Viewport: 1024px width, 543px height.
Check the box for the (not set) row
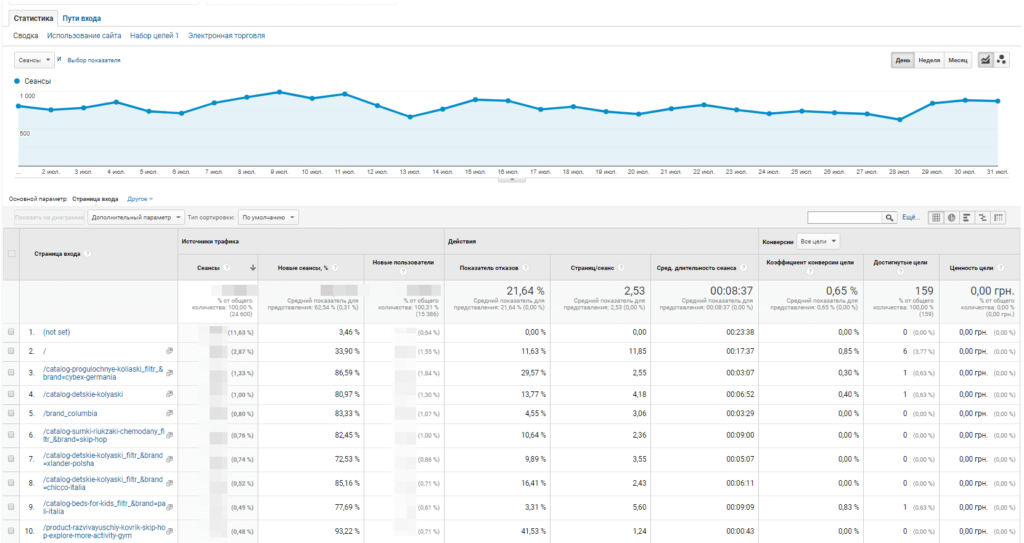[x=11, y=331]
